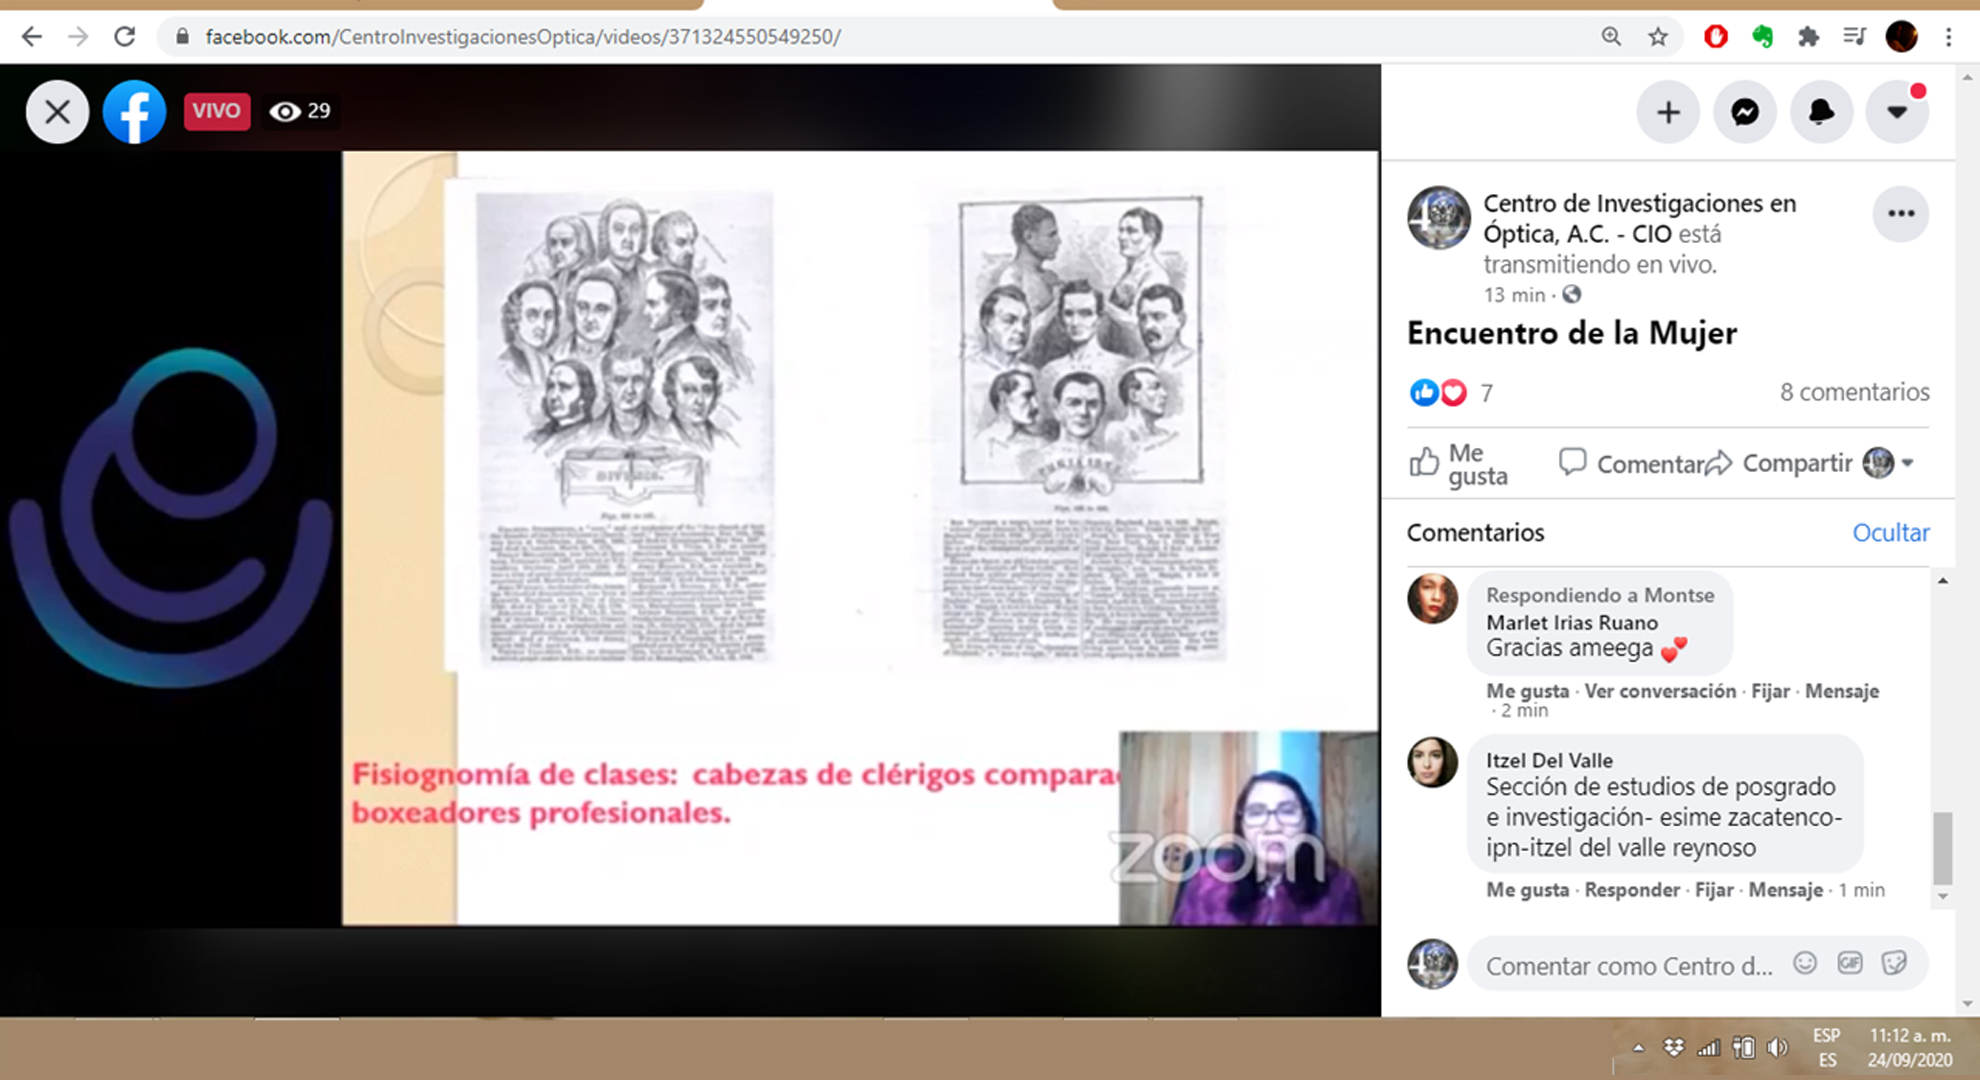Image resolution: width=1980 pixels, height=1080 pixels.
Task: Open the notifications bell
Action: click(x=1821, y=112)
